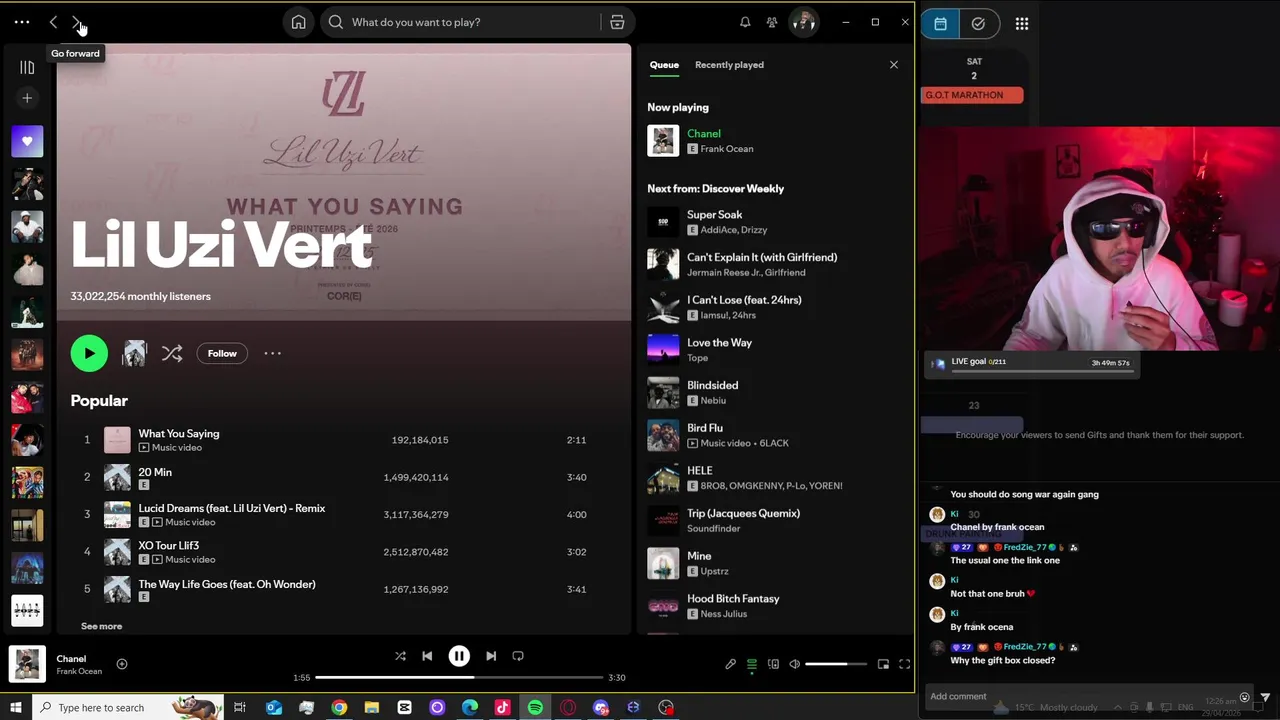Click Mine album cover in queue
The width and height of the screenshot is (1280, 720).
663,563
